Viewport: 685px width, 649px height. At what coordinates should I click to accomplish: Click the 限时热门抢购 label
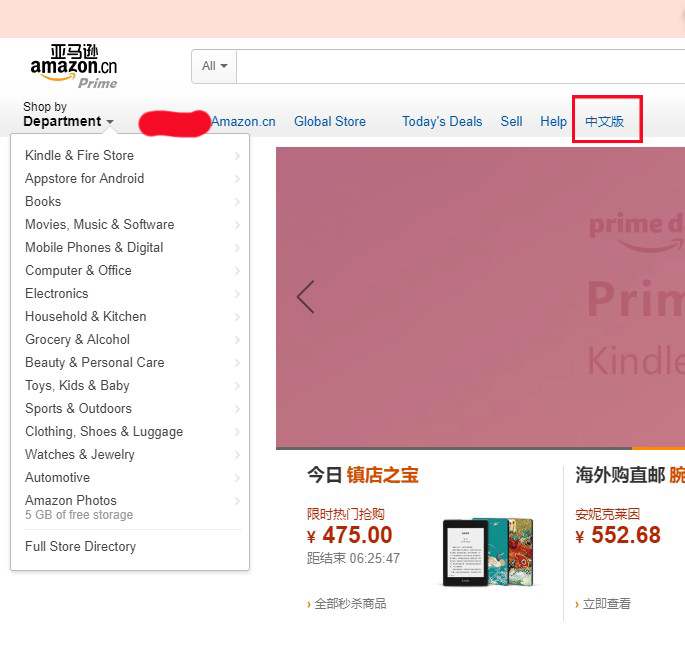point(346,514)
